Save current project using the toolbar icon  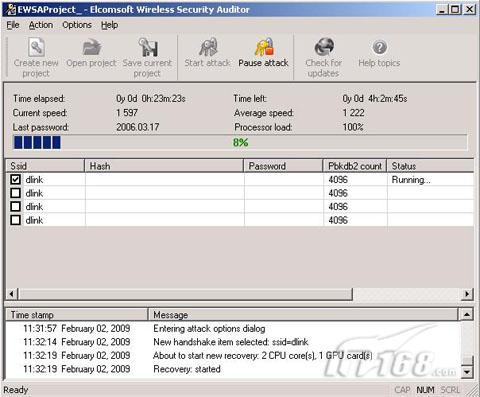(x=148, y=47)
